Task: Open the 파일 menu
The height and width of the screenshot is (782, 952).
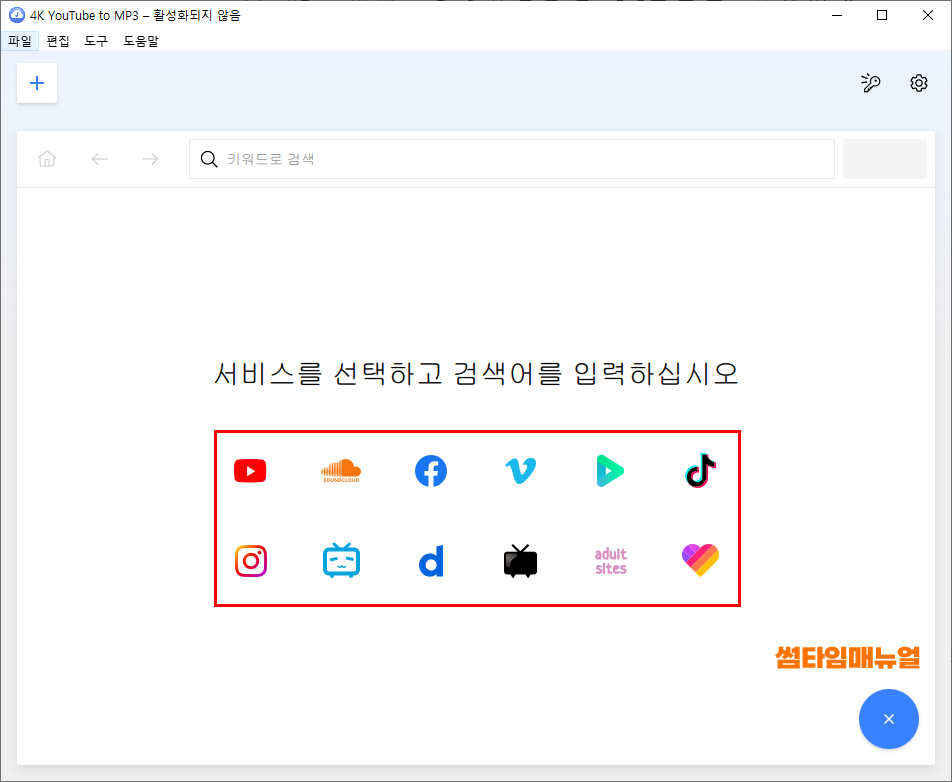Action: coord(20,41)
